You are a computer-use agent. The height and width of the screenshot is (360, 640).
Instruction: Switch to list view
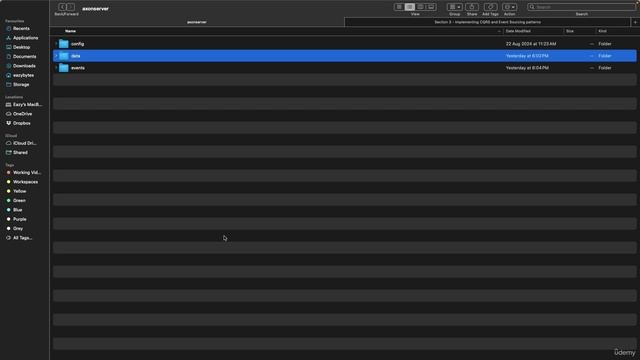(x=410, y=7)
